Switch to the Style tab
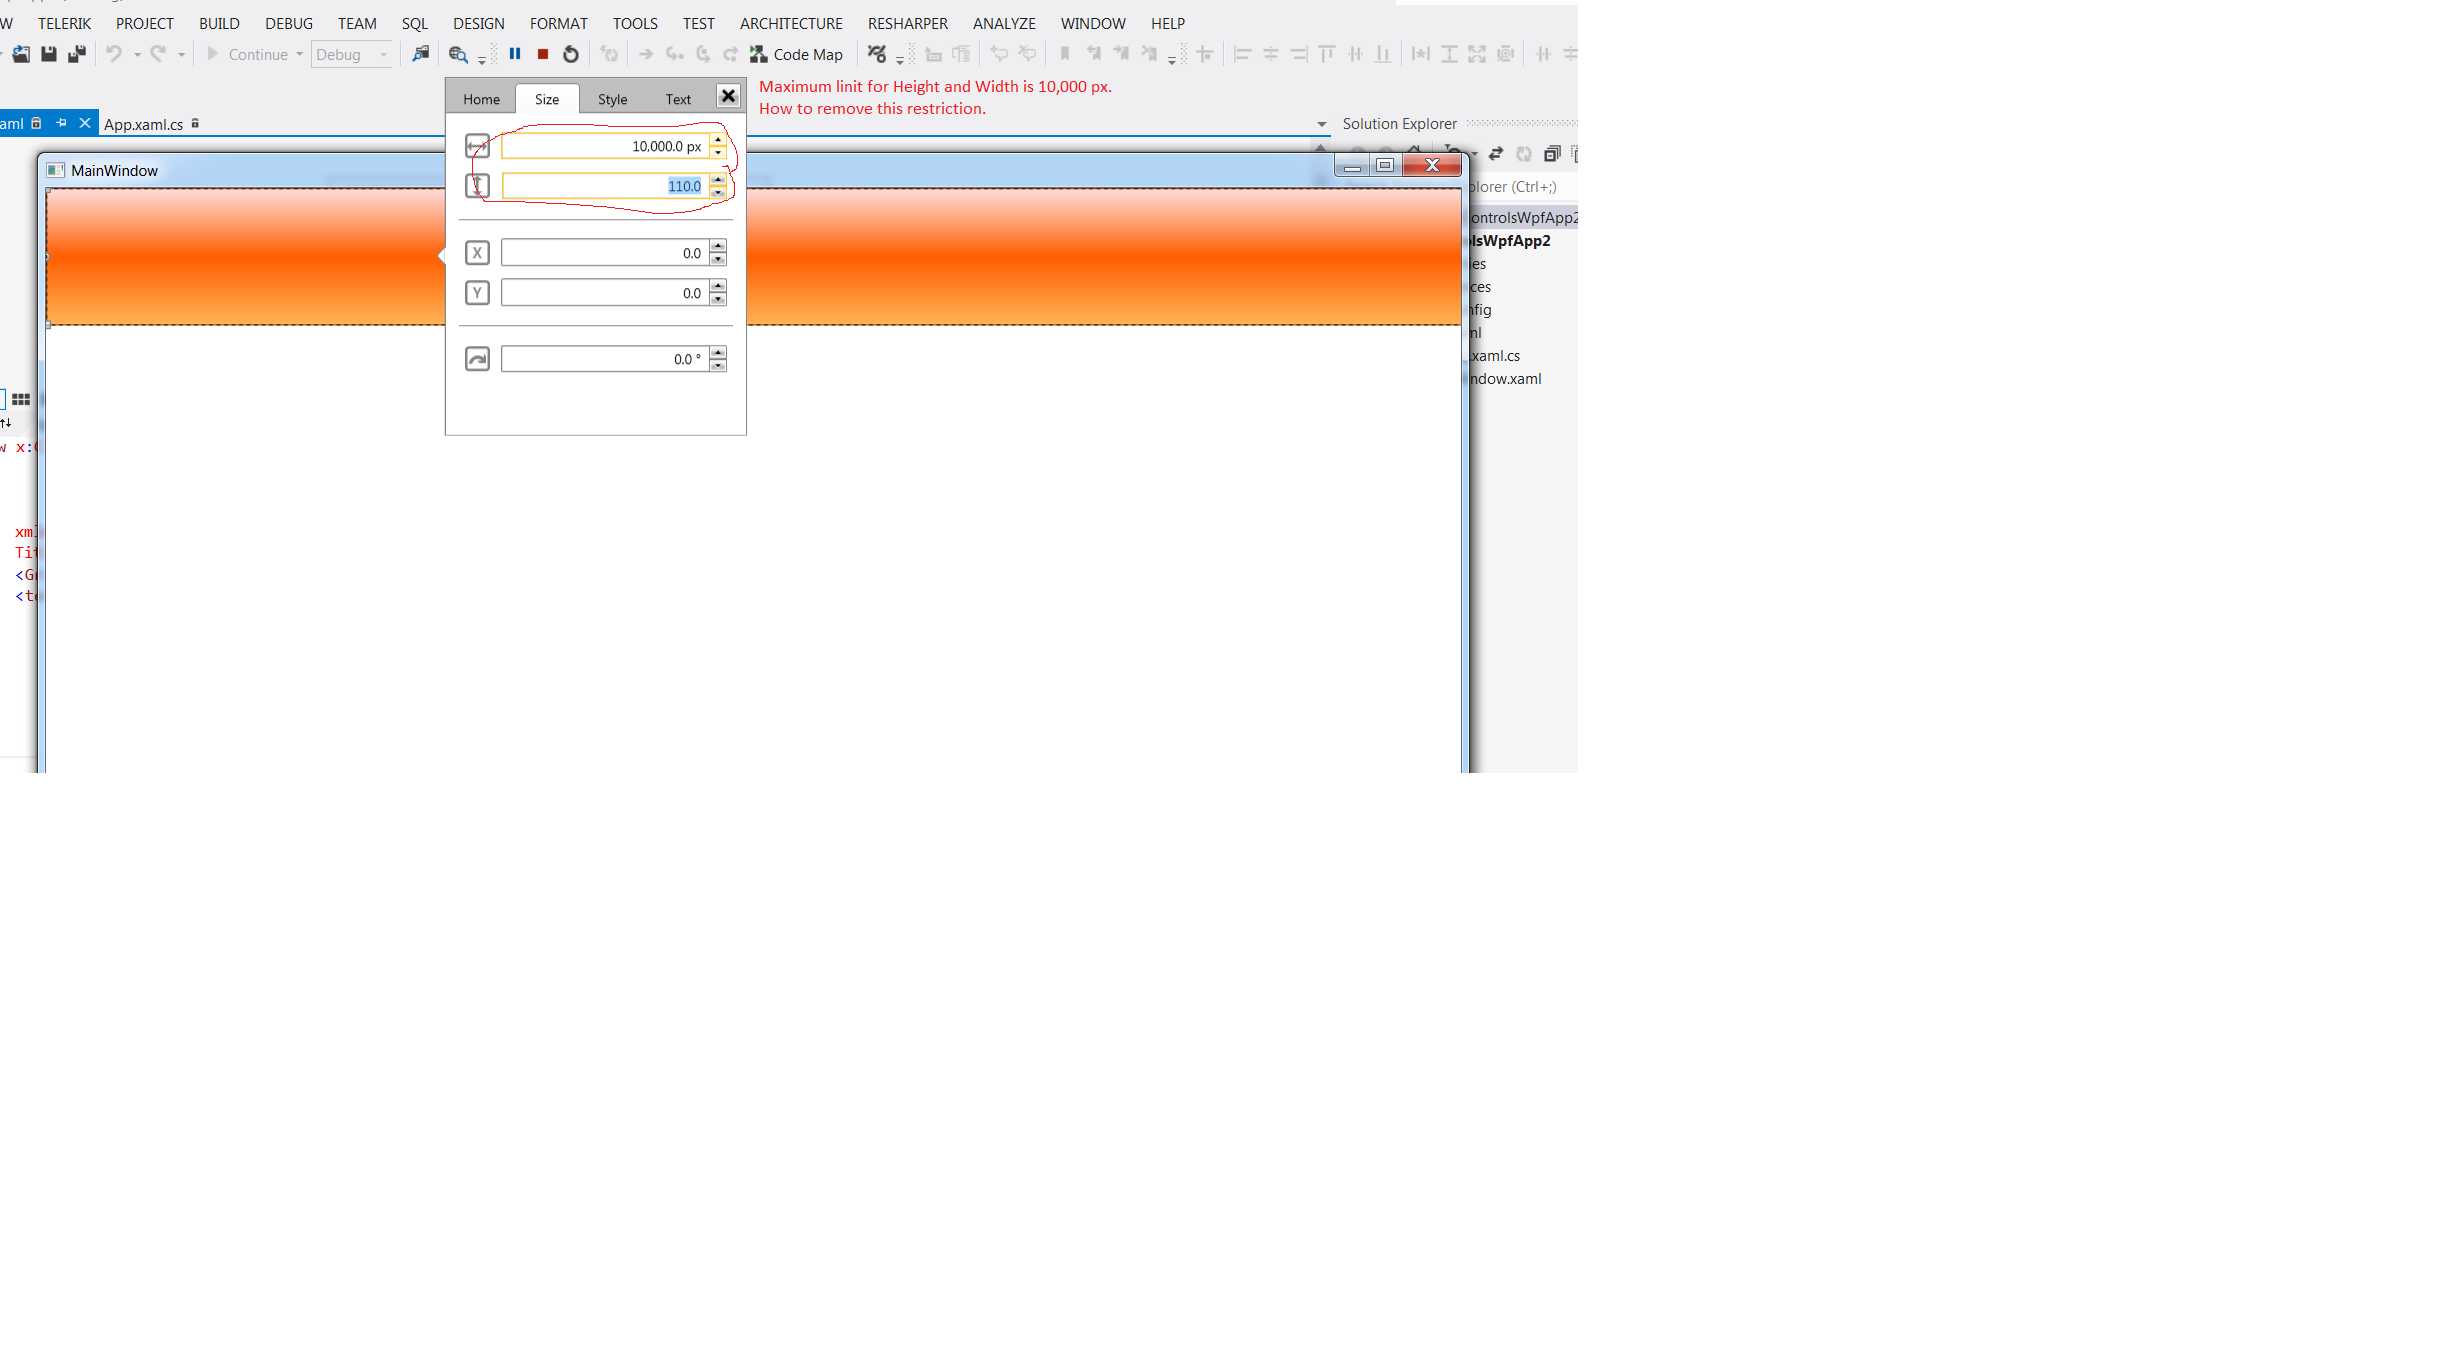The image size is (2458, 1356). point(612,99)
